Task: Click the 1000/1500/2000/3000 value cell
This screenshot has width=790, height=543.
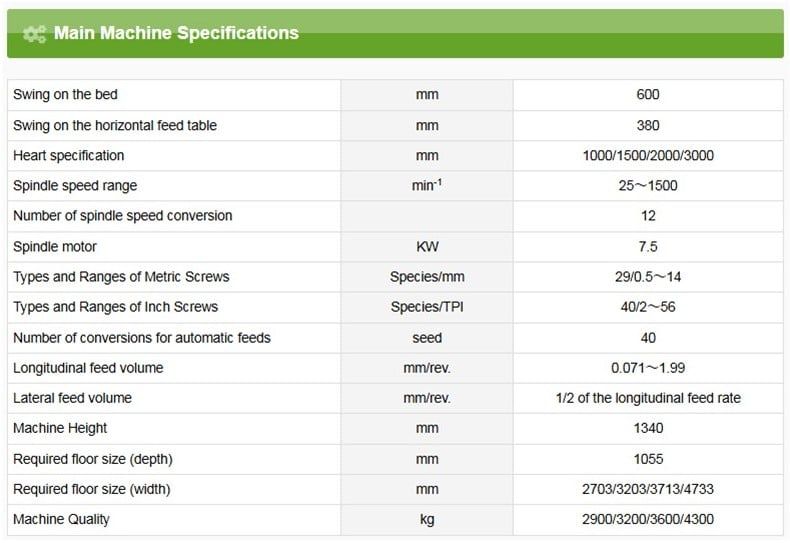Action: tap(647, 156)
